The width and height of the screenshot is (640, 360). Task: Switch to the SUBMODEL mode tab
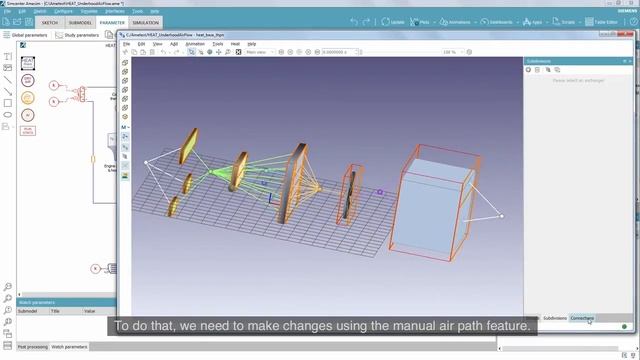click(80, 22)
